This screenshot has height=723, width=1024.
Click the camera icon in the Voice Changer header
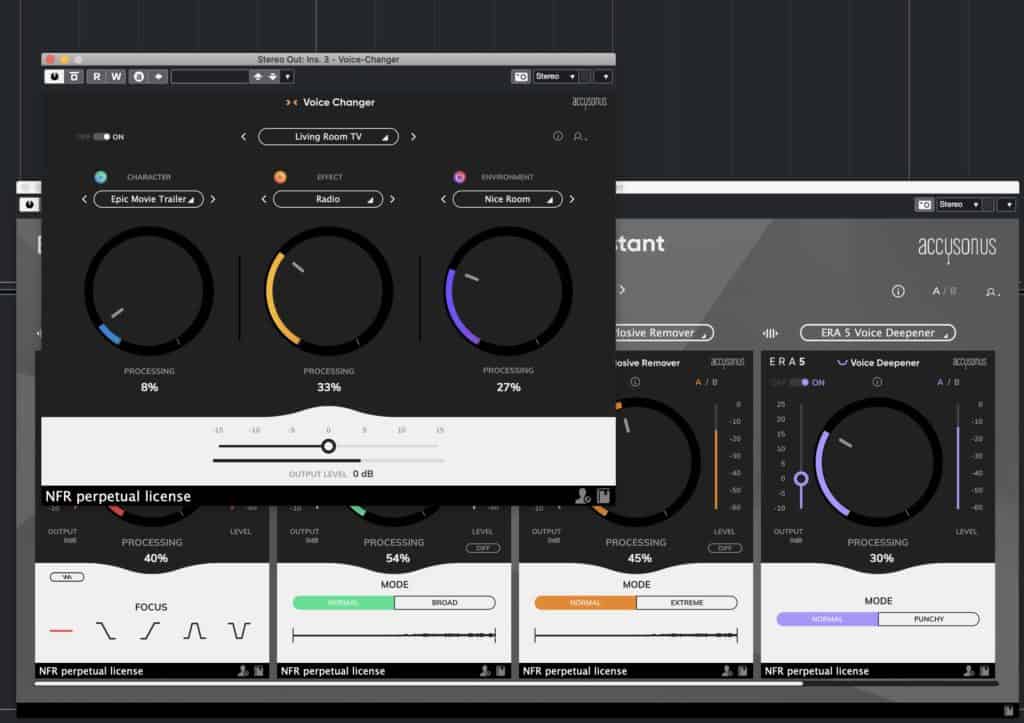[x=520, y=76]
